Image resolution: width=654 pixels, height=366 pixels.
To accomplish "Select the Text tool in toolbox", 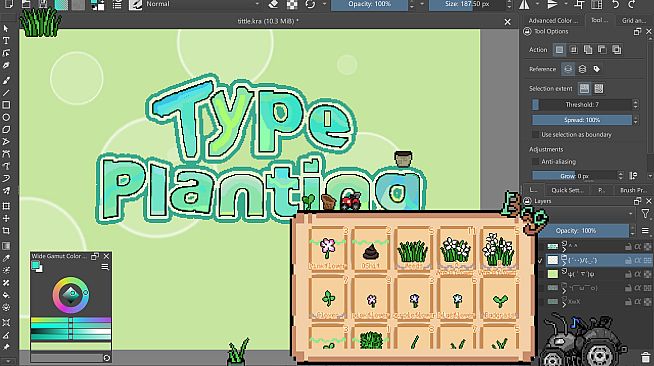I will [x=6, y=40].
